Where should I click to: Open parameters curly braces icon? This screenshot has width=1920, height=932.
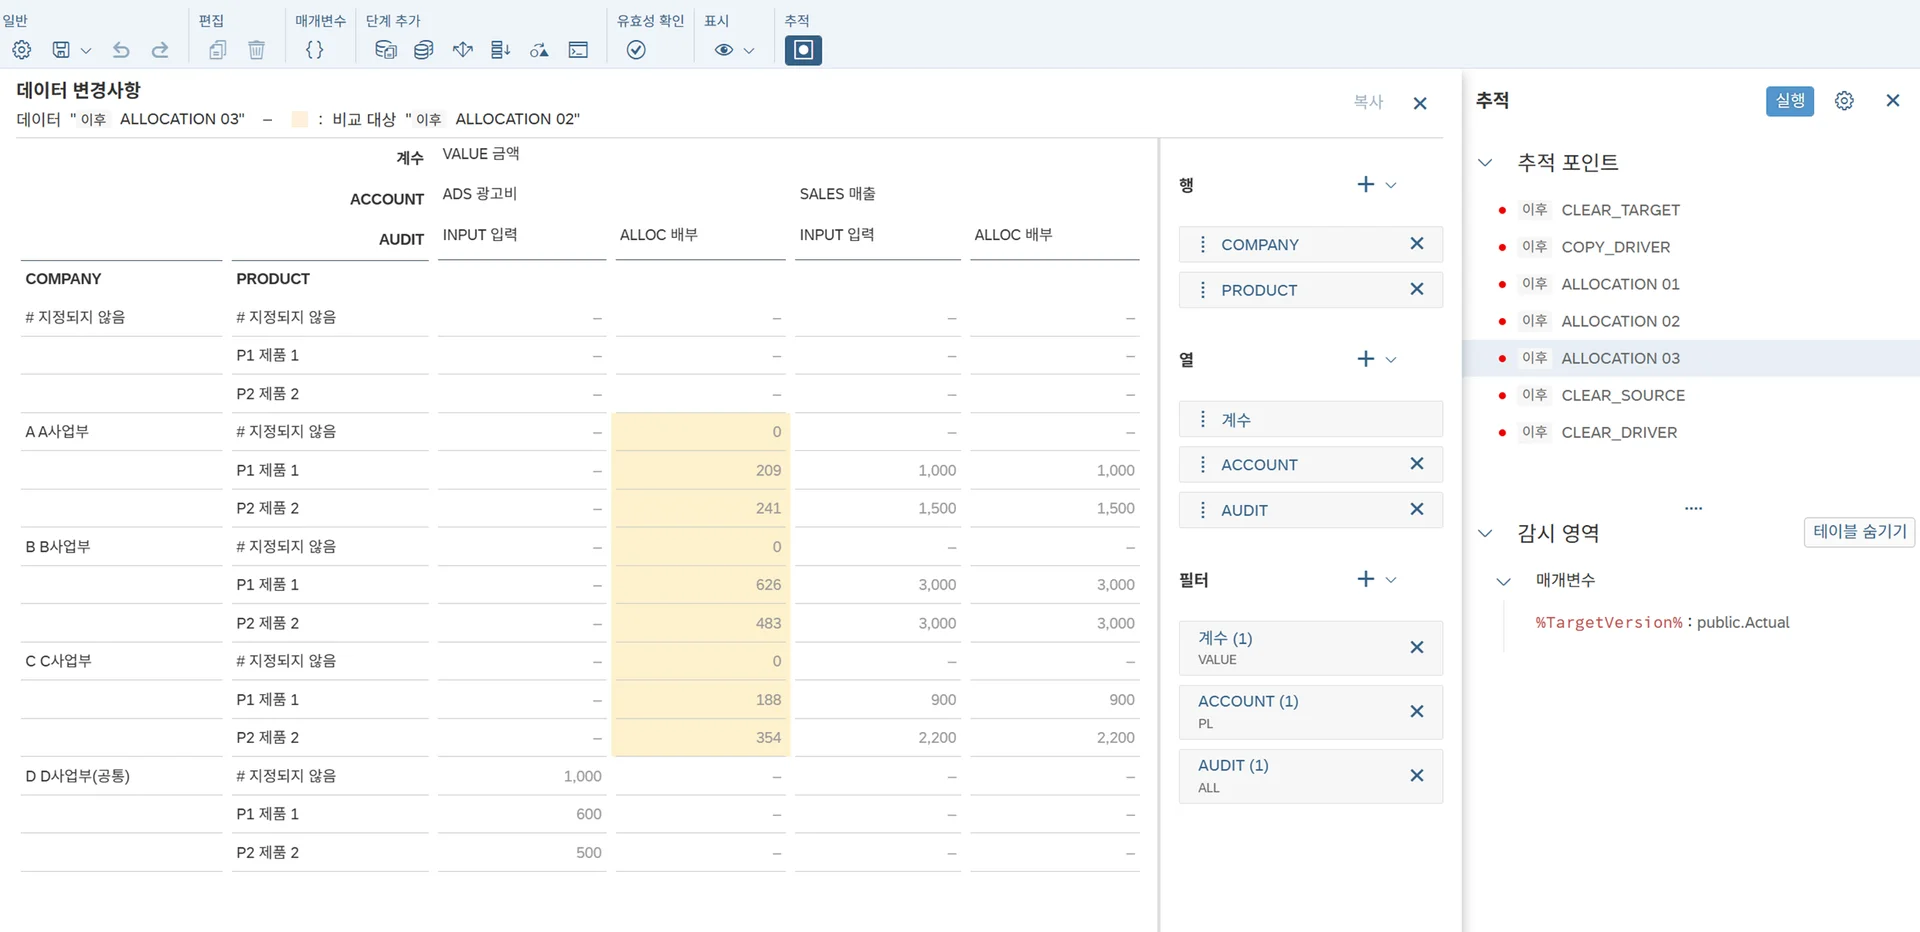[x=314, y=50]
